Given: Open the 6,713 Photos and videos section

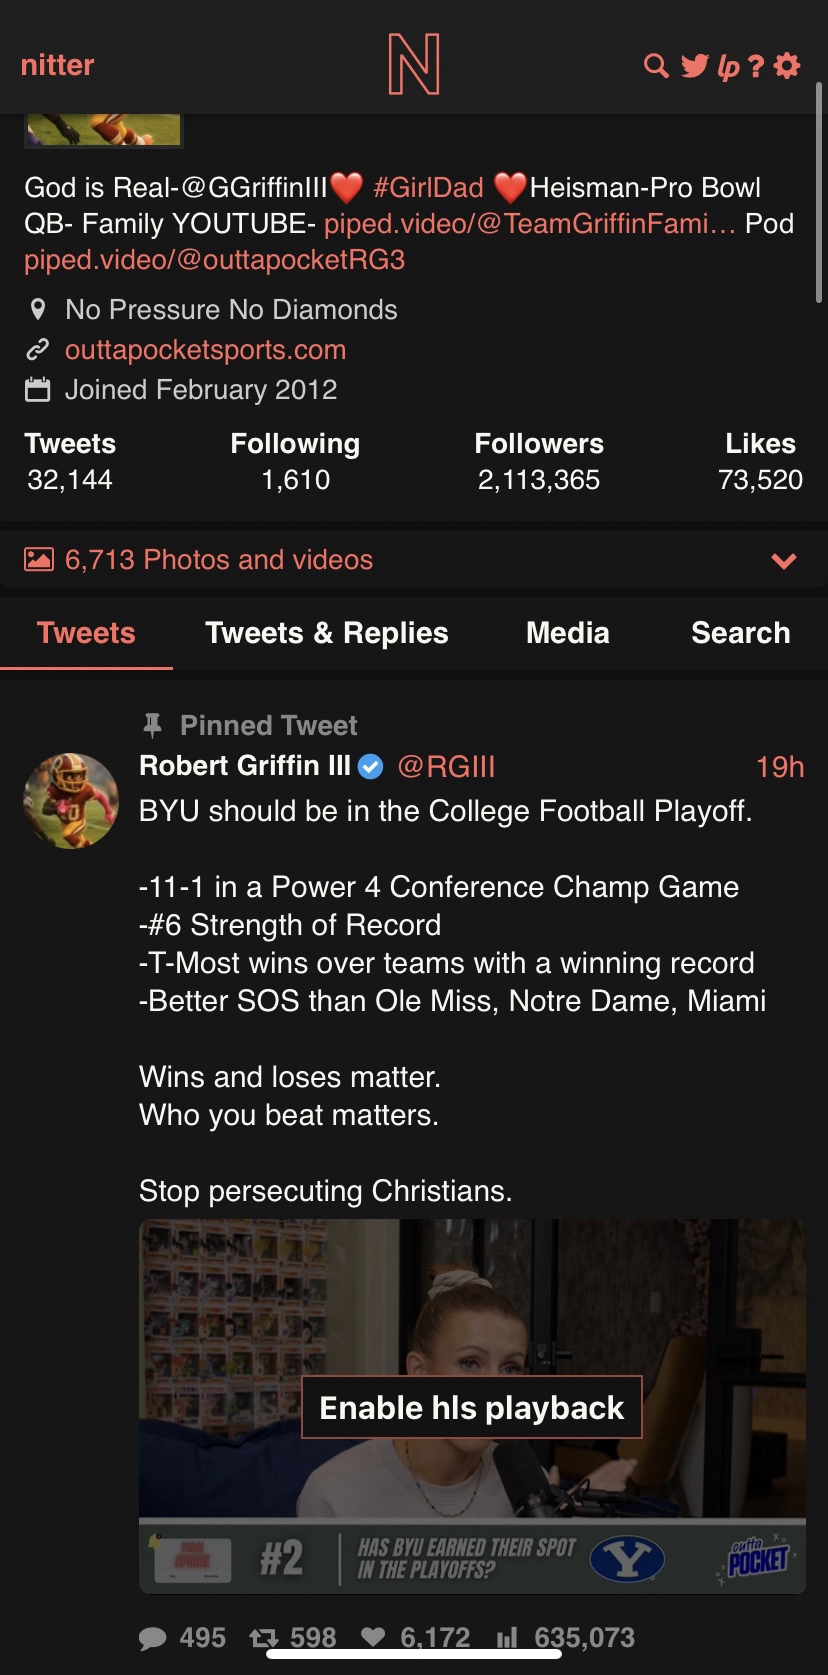Looking at the screenshot, I should pos(218,560).
